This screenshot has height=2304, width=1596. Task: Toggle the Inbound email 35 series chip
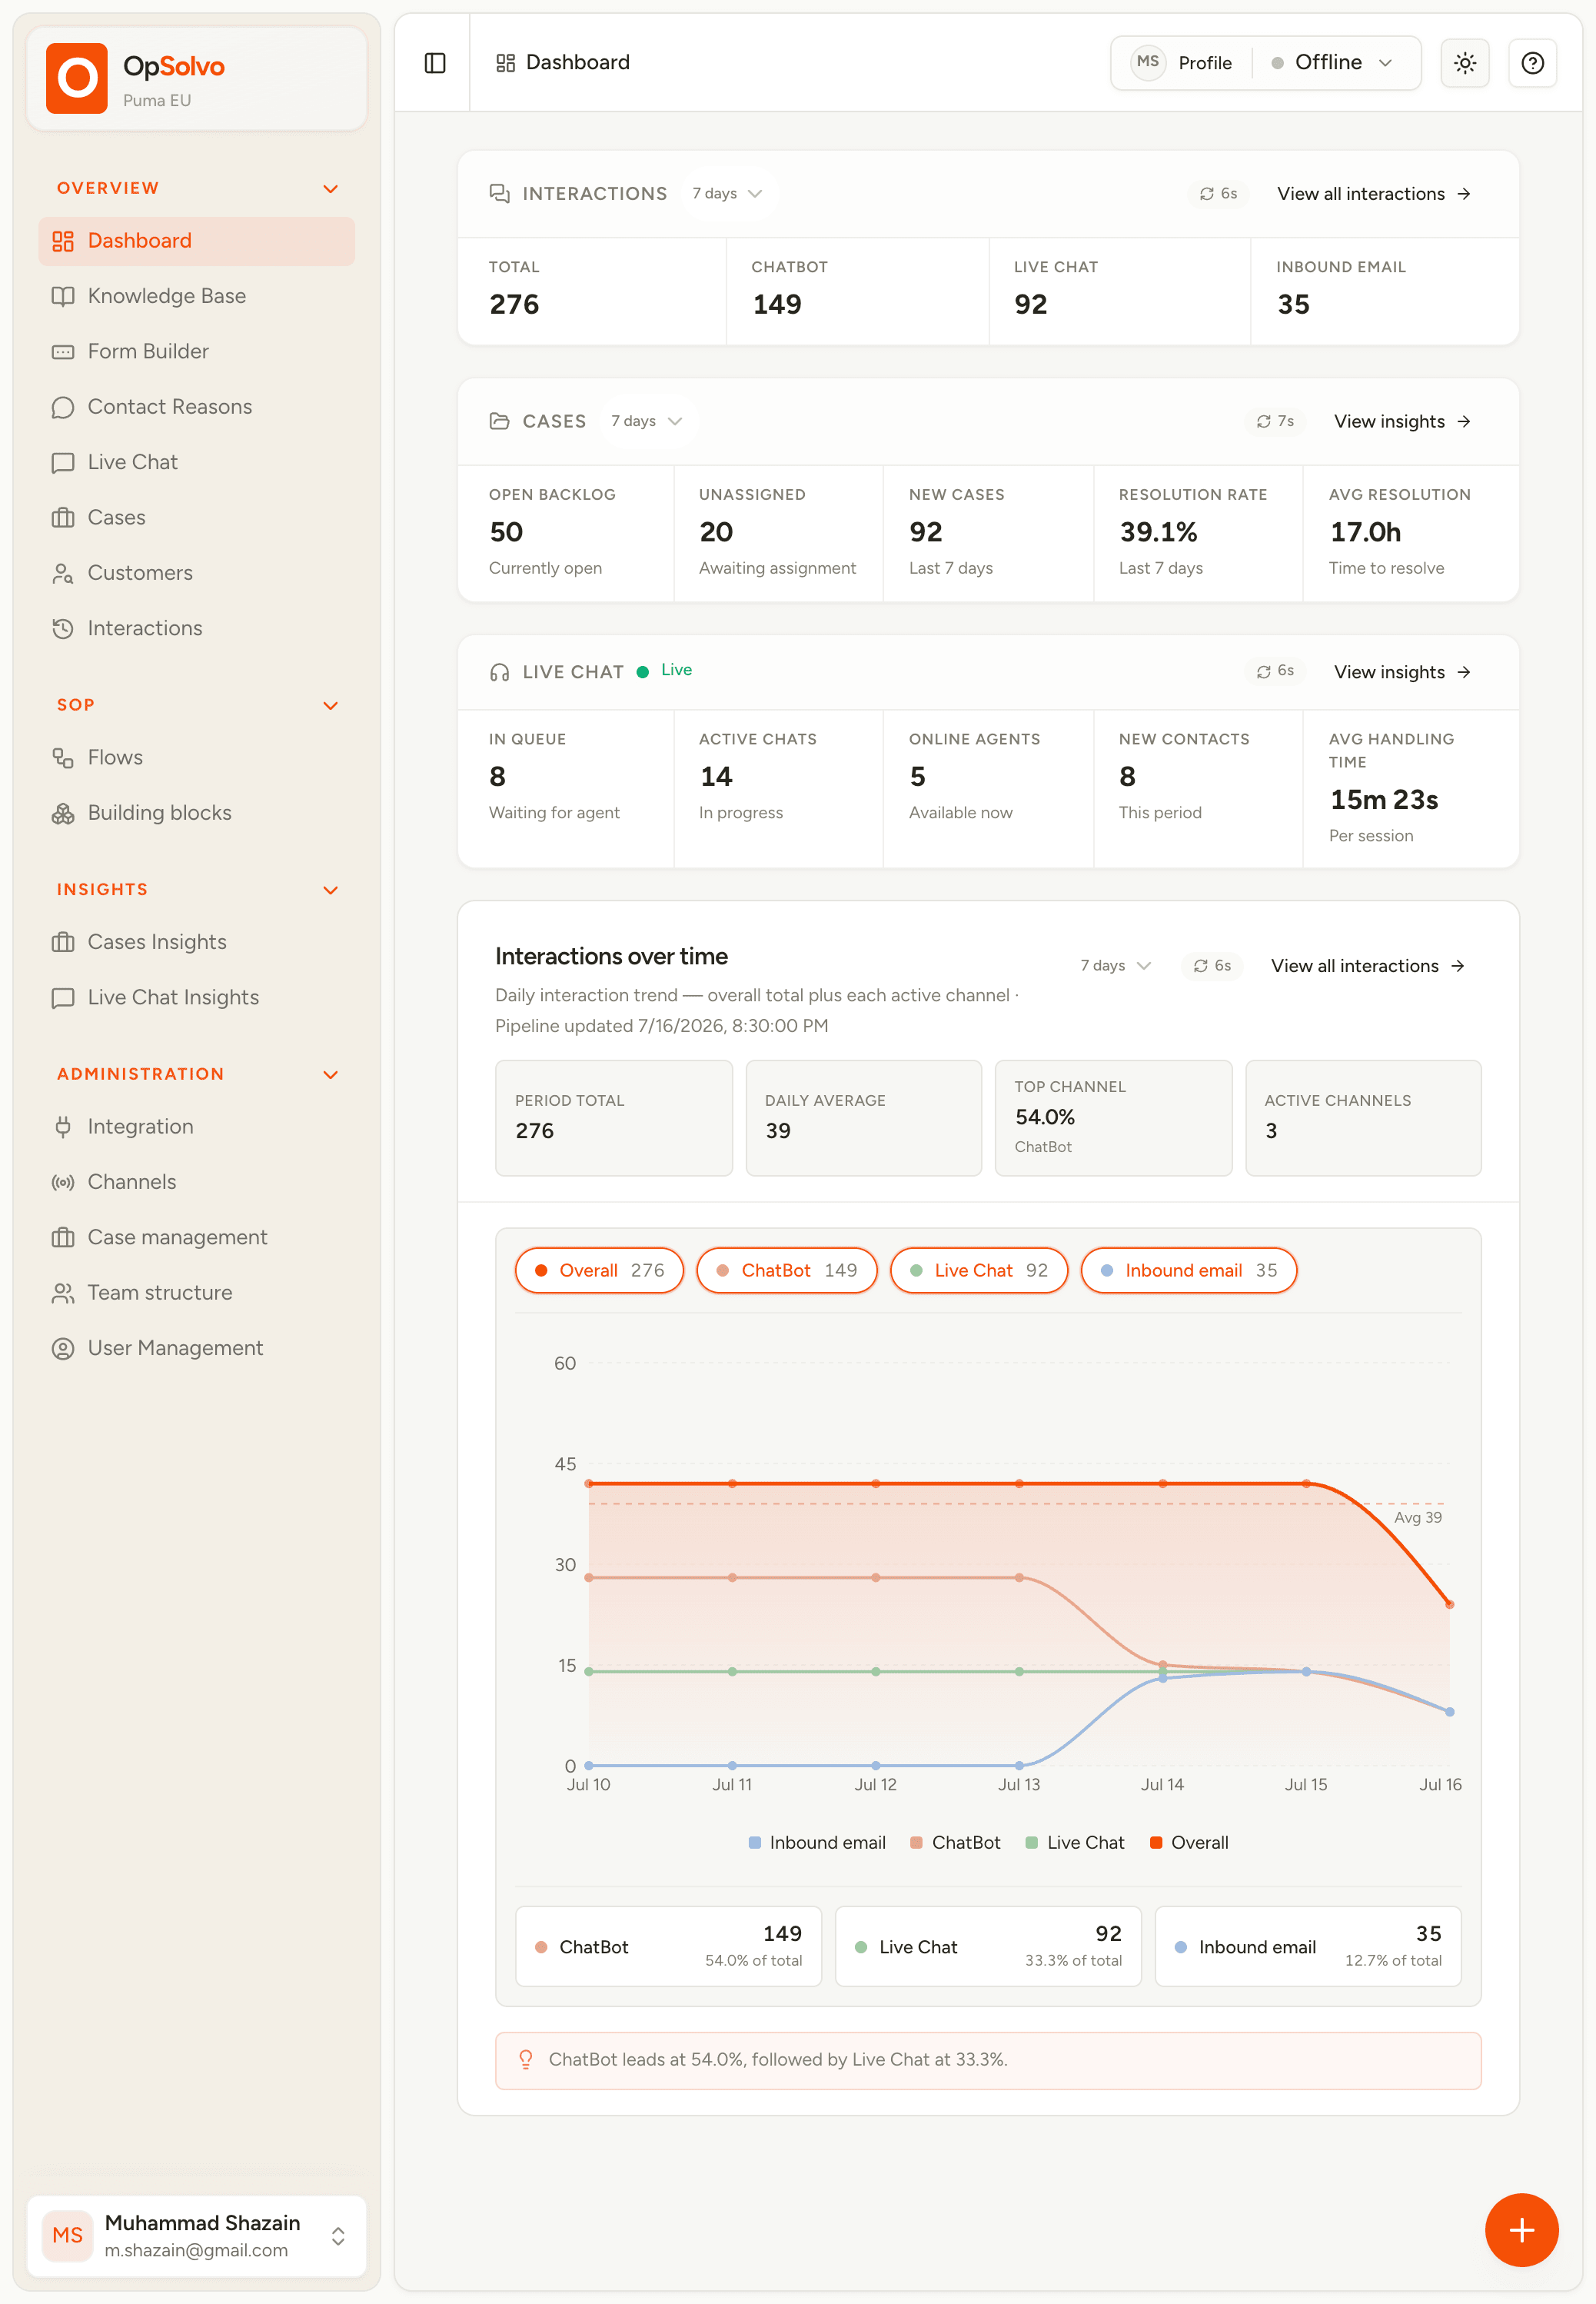[1189, 1270]
